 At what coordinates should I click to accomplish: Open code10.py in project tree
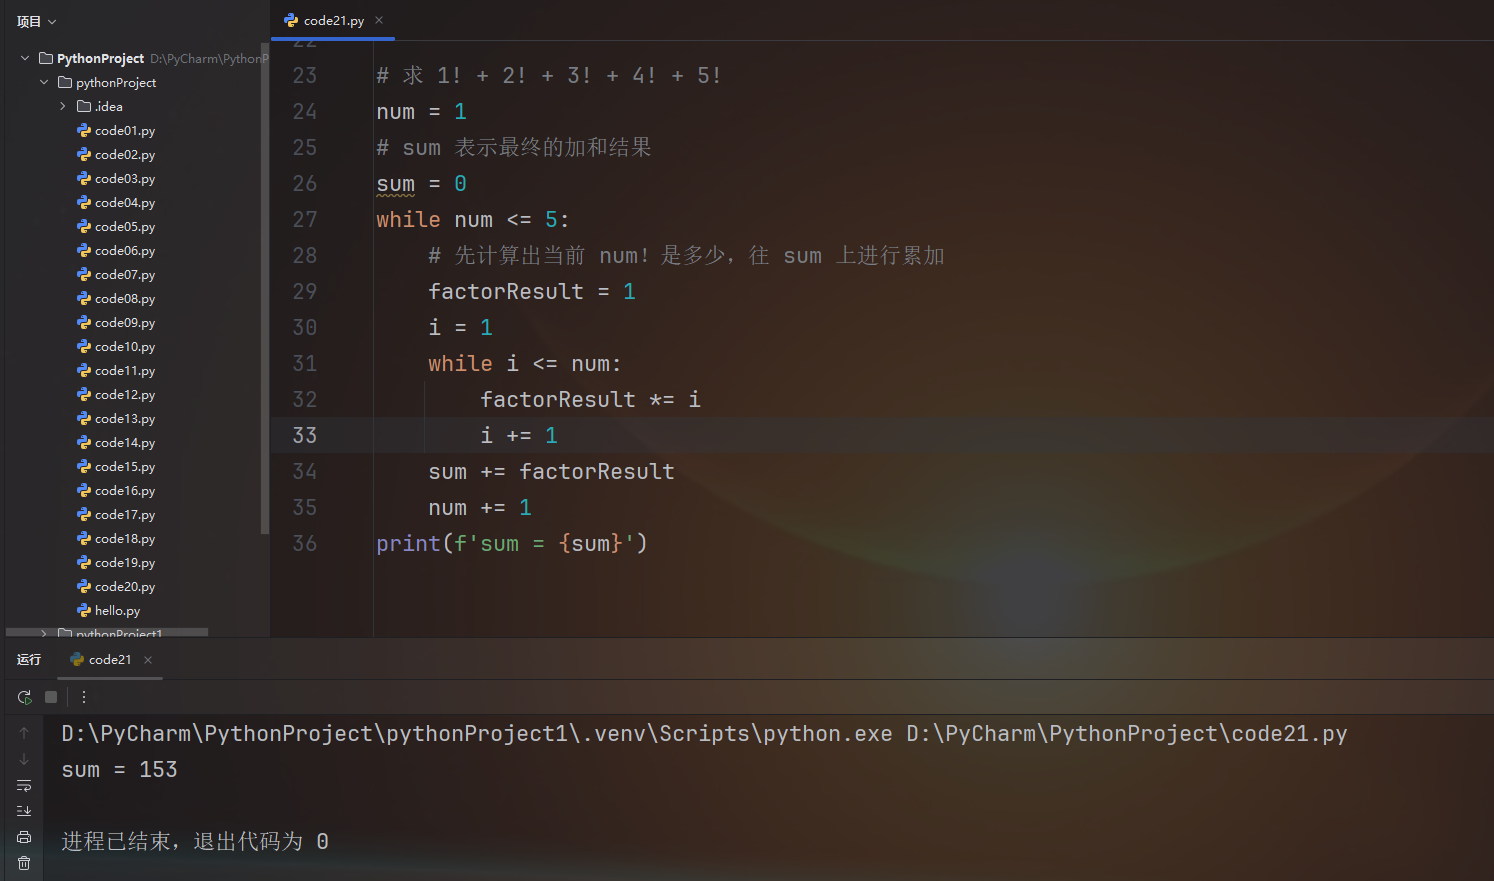(x=116, y=347)
